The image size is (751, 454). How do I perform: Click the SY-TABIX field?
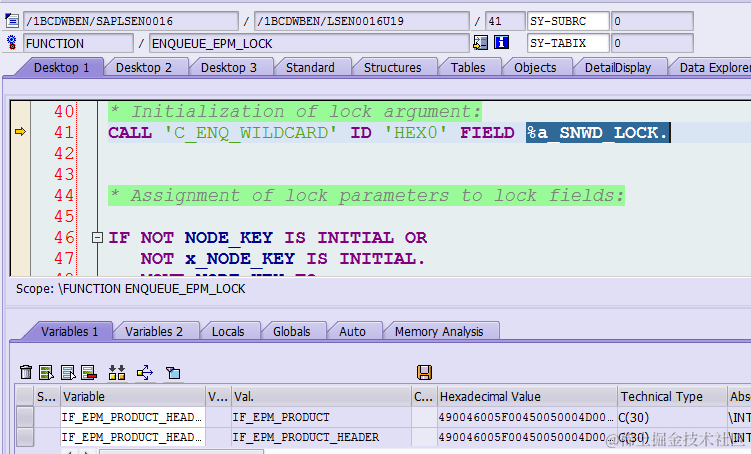click(x=568, y=43)
